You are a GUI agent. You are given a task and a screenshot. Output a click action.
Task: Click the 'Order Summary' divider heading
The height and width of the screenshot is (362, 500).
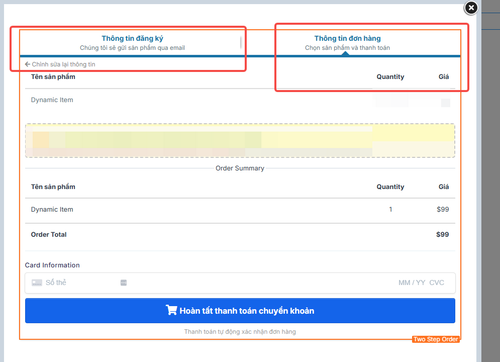click(240, 168)
